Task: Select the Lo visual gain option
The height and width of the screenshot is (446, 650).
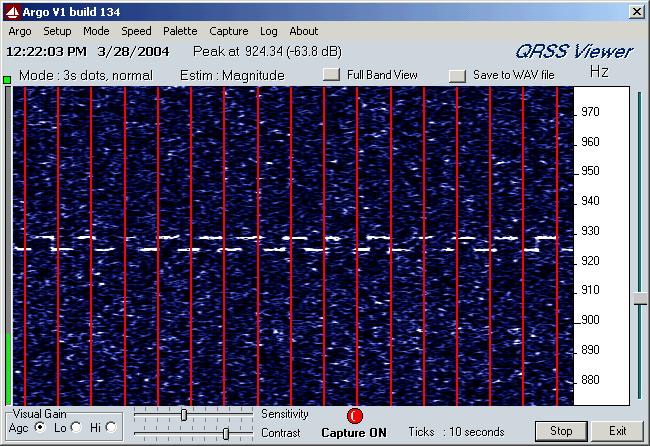Action: pos(75,427)
